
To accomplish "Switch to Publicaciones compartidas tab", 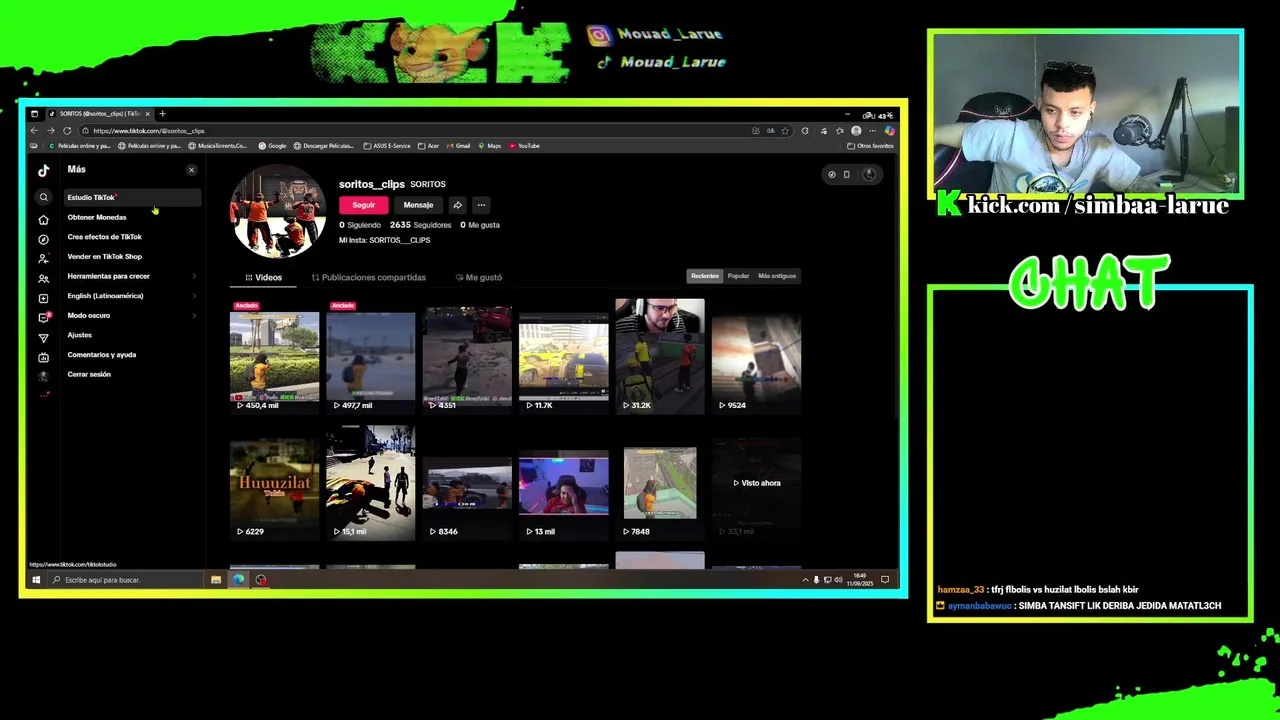I will click(x=369, y=277).
